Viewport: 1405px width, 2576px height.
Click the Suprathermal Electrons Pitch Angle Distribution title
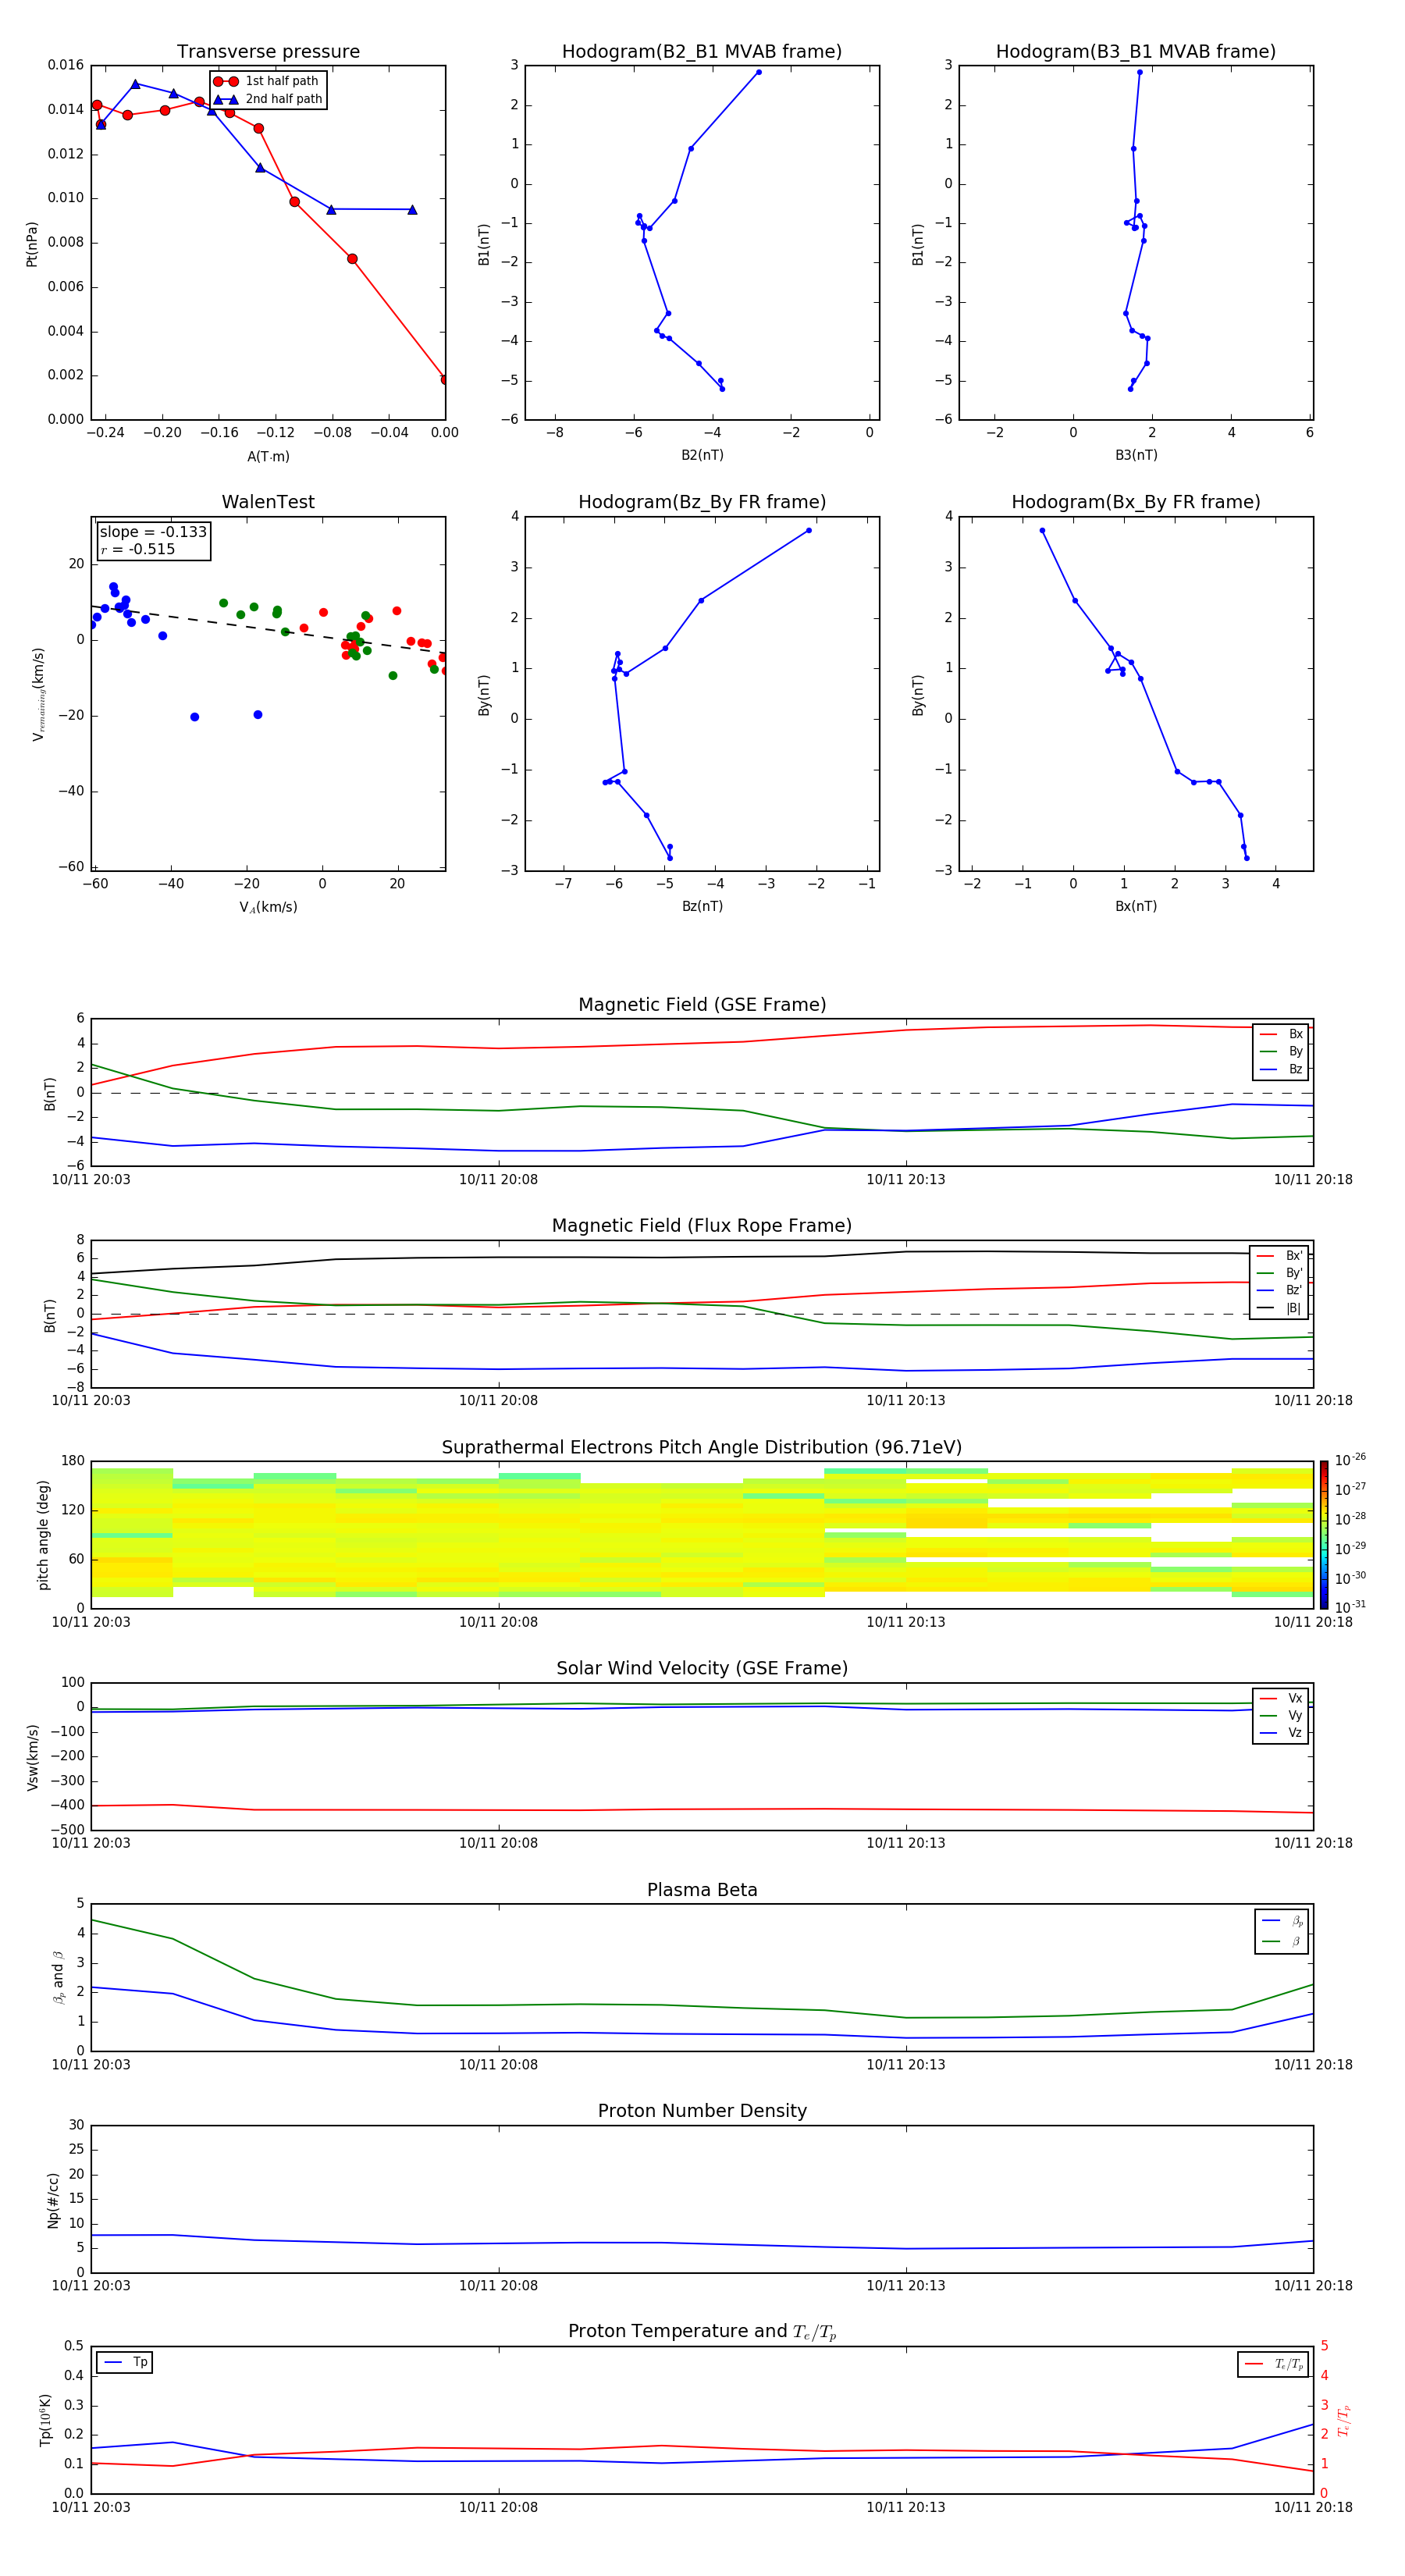tap(702, 1447)
